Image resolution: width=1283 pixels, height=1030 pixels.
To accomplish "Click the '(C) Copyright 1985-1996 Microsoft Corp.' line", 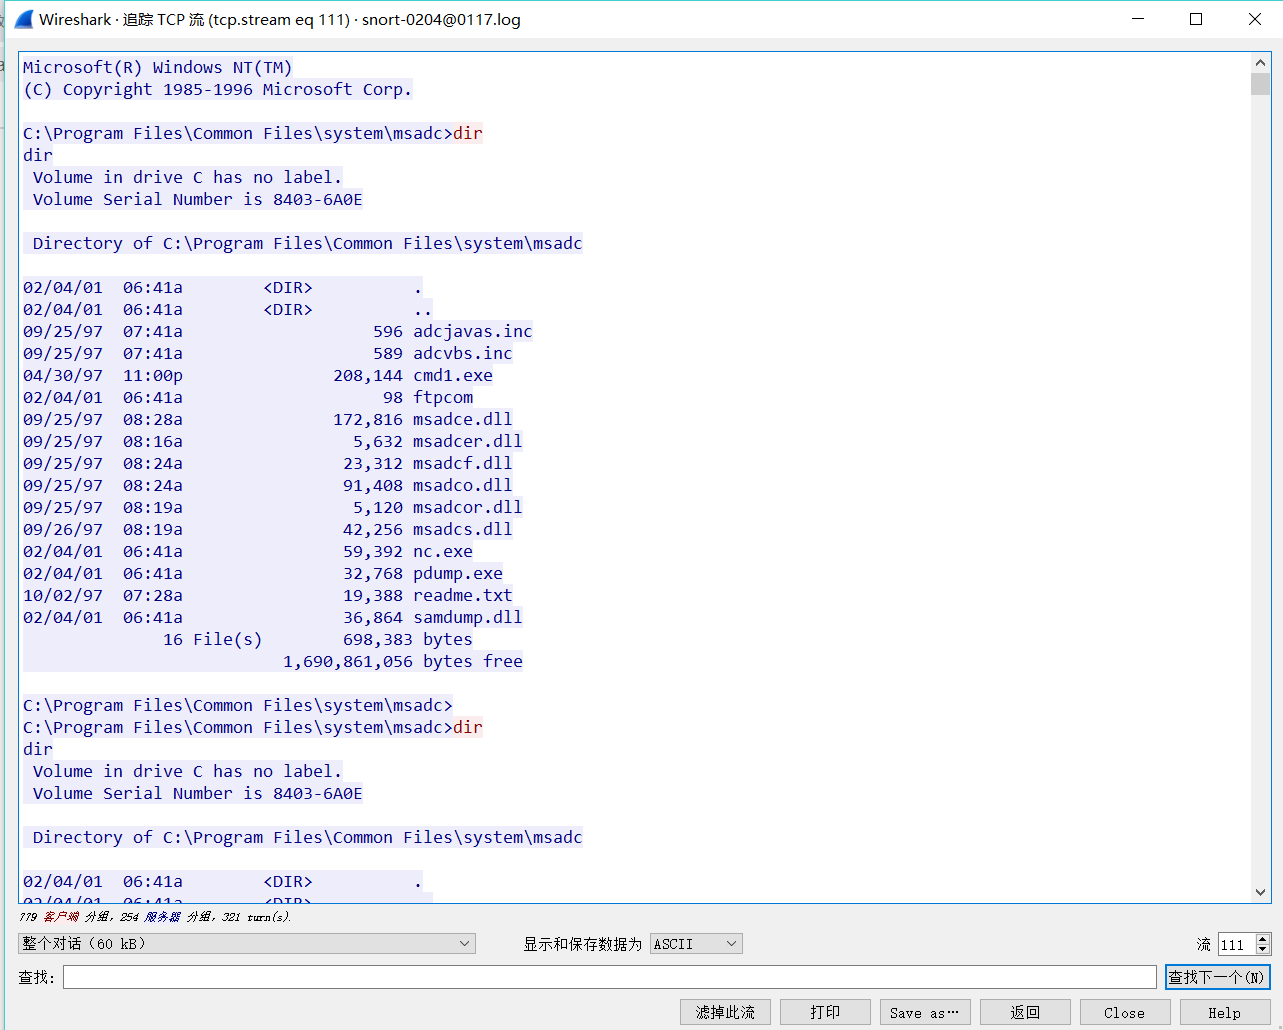I will [218, 89].
